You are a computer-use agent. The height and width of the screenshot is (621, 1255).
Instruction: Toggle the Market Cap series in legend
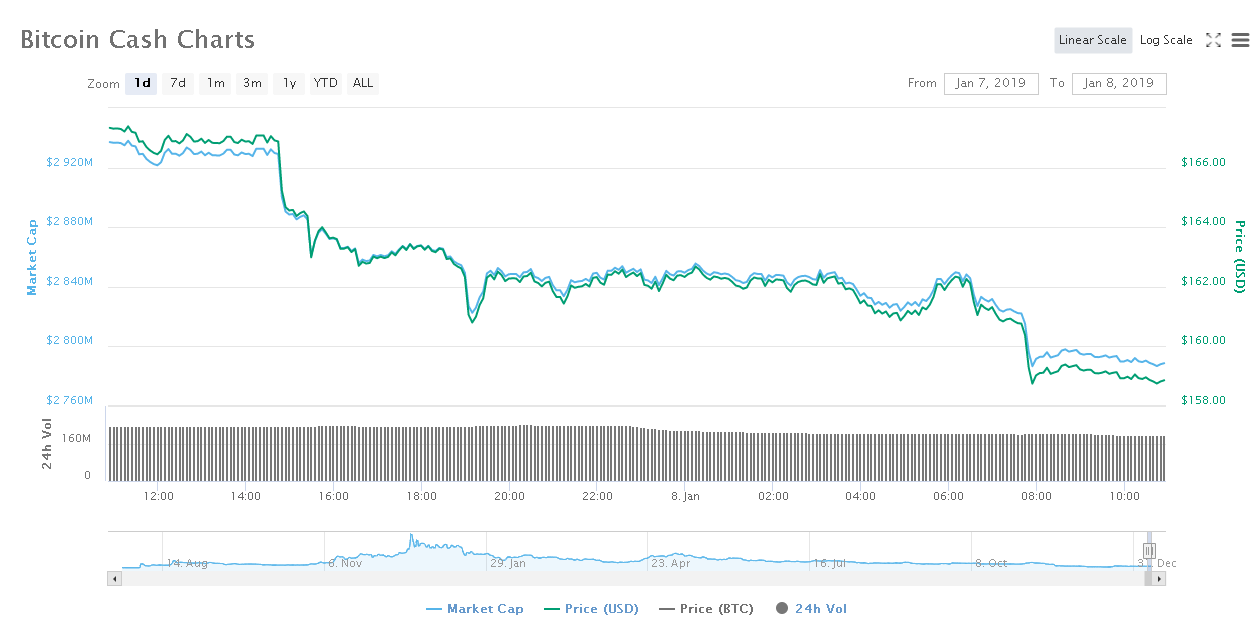click(474, 608)
